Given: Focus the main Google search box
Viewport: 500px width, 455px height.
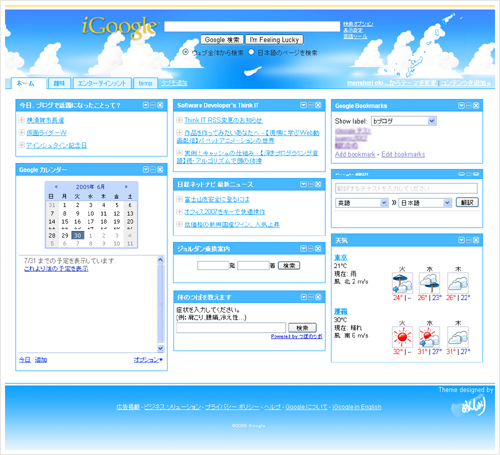Looking at the screenshot, I should coord(252,26).
